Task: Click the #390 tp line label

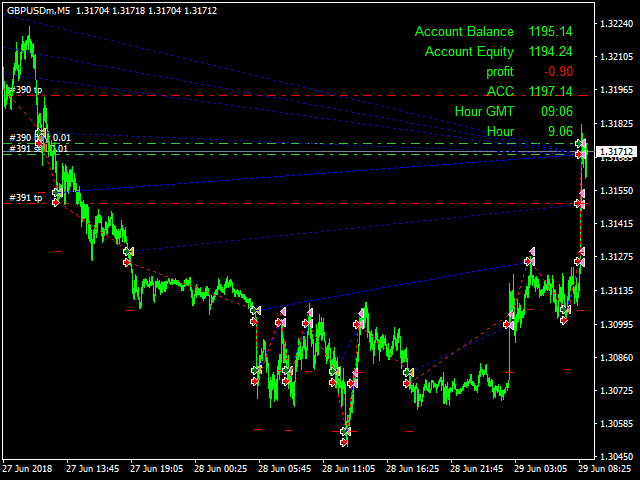Action: click(25, 90)
